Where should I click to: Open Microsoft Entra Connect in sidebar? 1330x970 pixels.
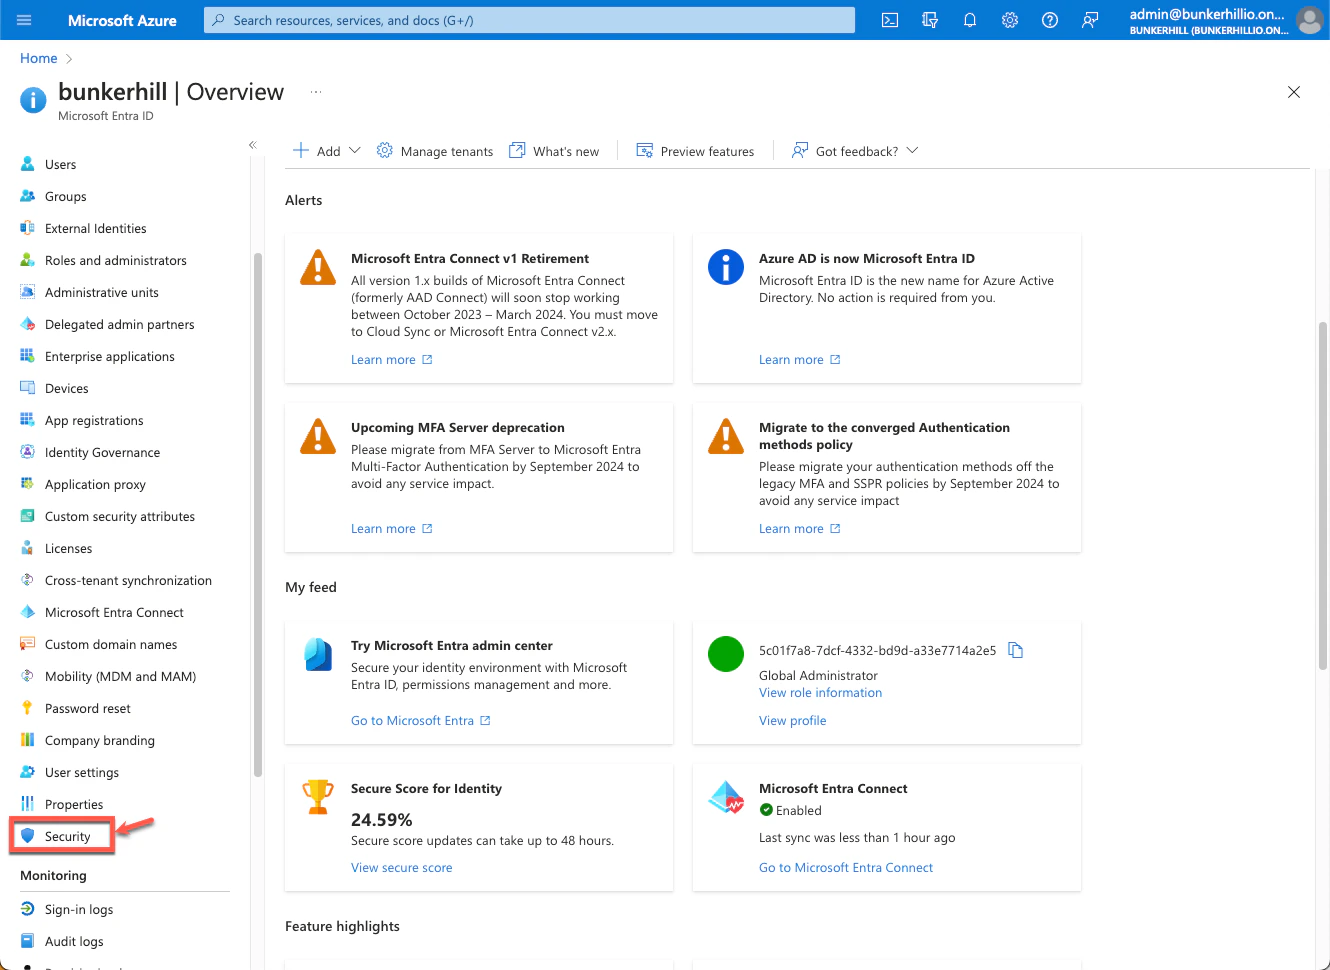[x=114, y=612]
